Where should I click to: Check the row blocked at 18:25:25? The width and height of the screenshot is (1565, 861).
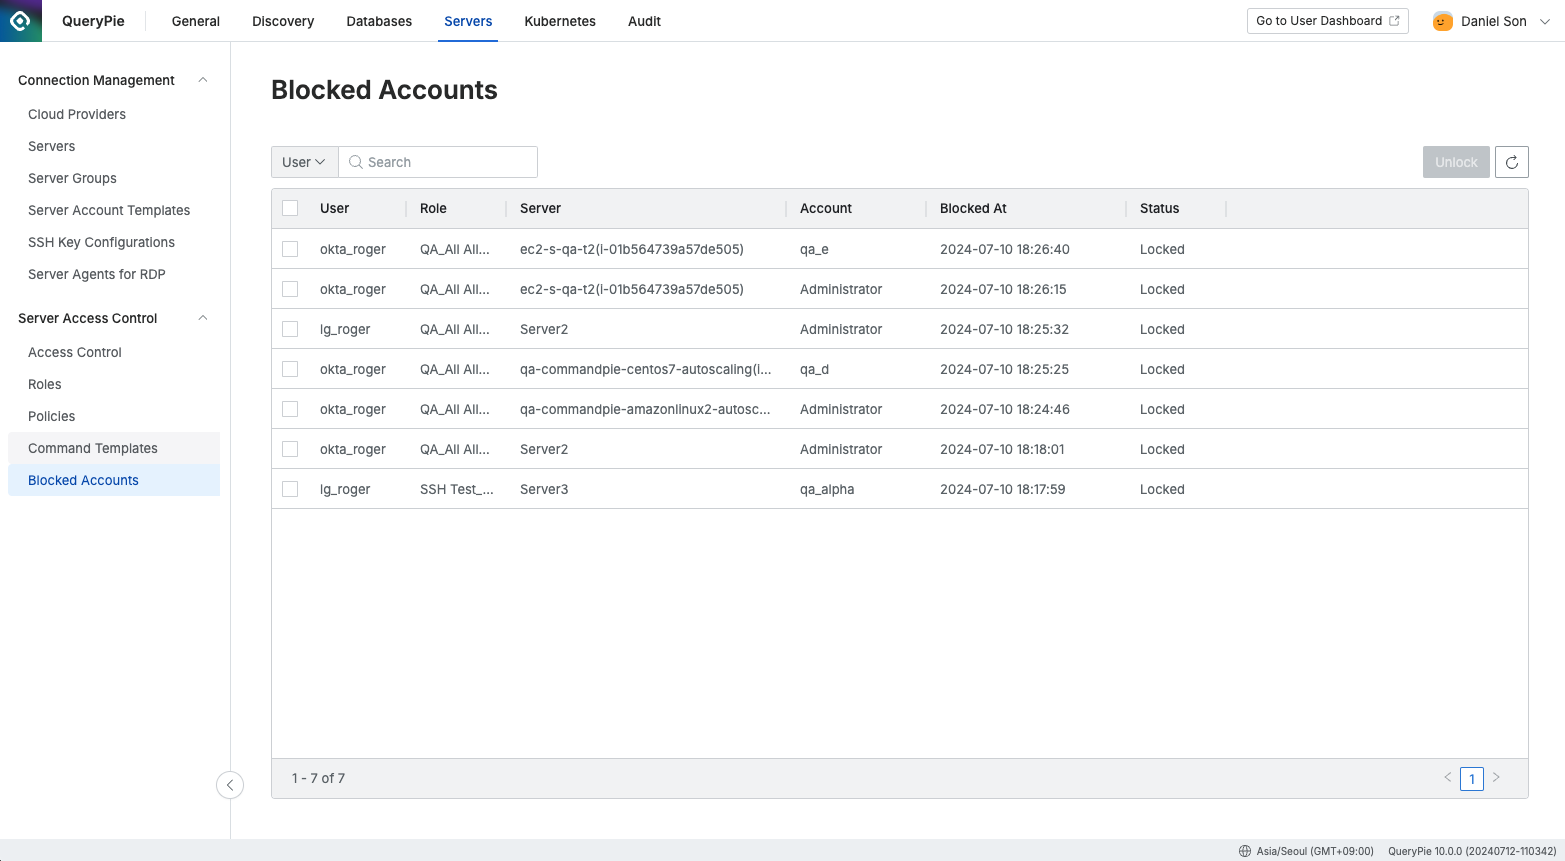tap(290, 369)
